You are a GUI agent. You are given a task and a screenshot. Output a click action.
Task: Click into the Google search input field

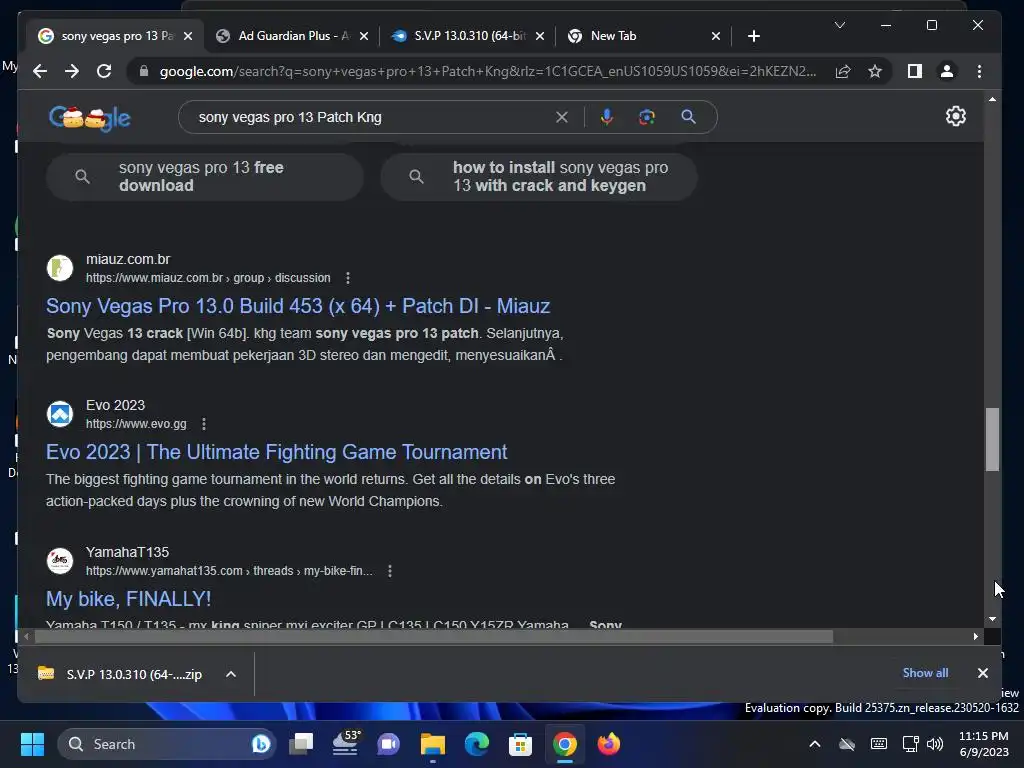click(x=372, y=117)
